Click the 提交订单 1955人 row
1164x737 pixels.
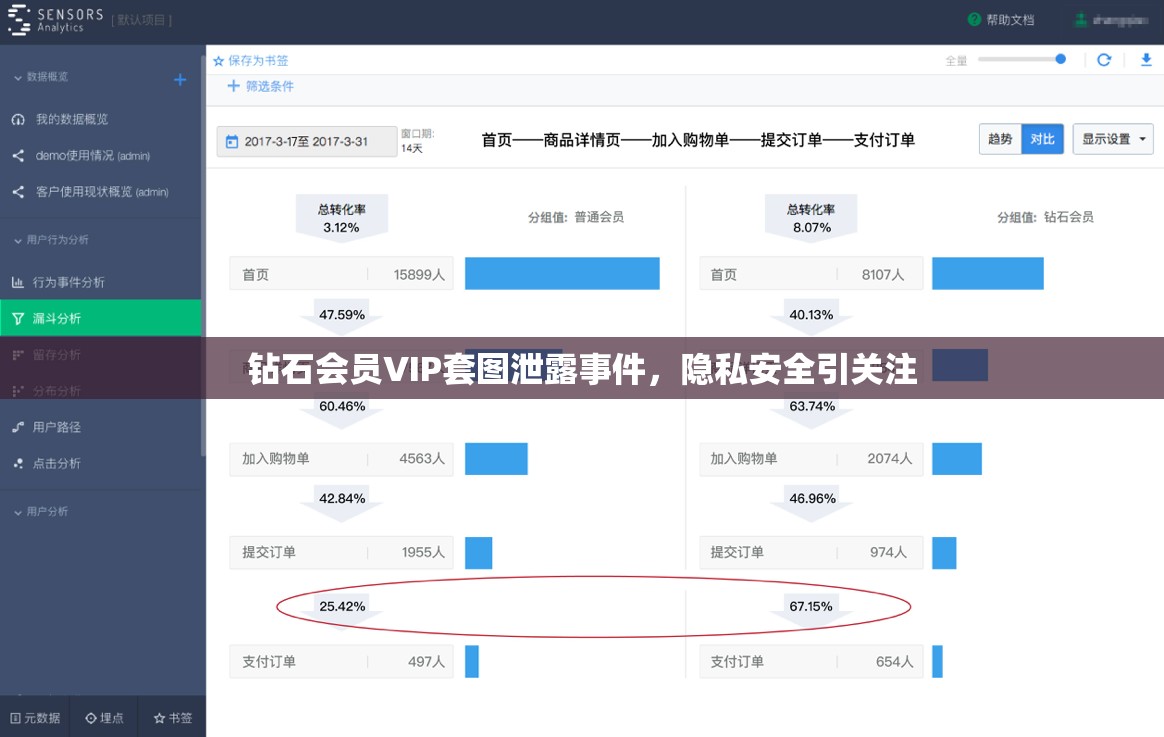pos(341,552)
